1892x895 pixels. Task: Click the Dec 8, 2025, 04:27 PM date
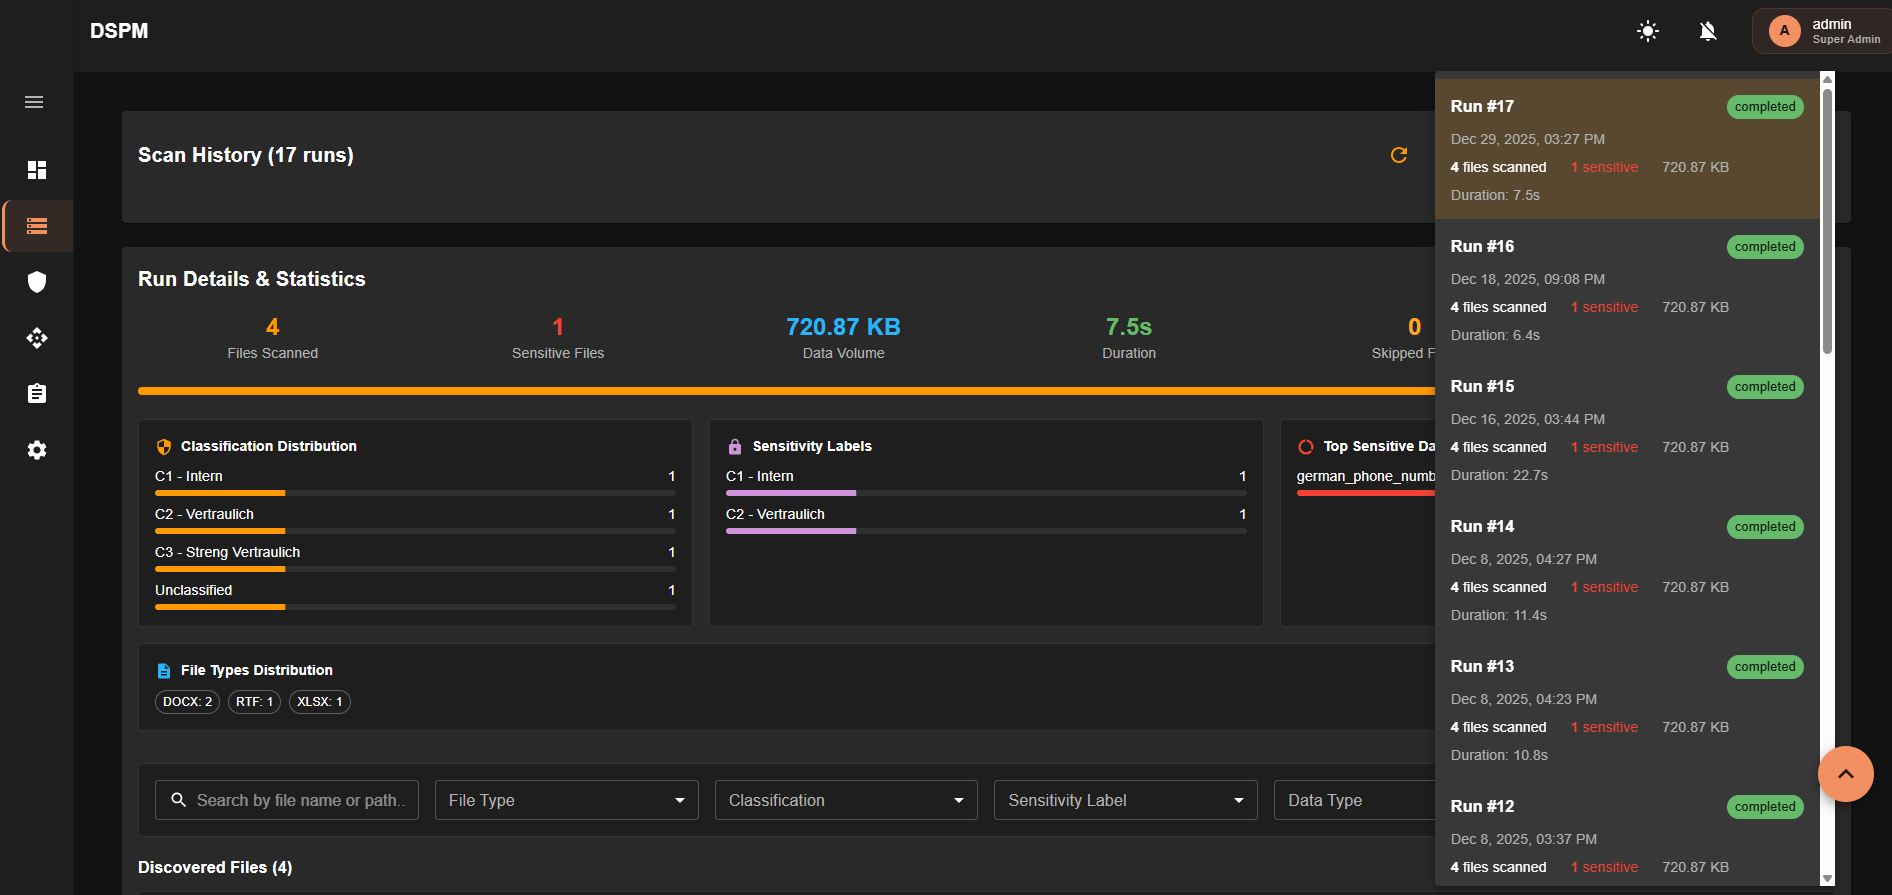1524,559
